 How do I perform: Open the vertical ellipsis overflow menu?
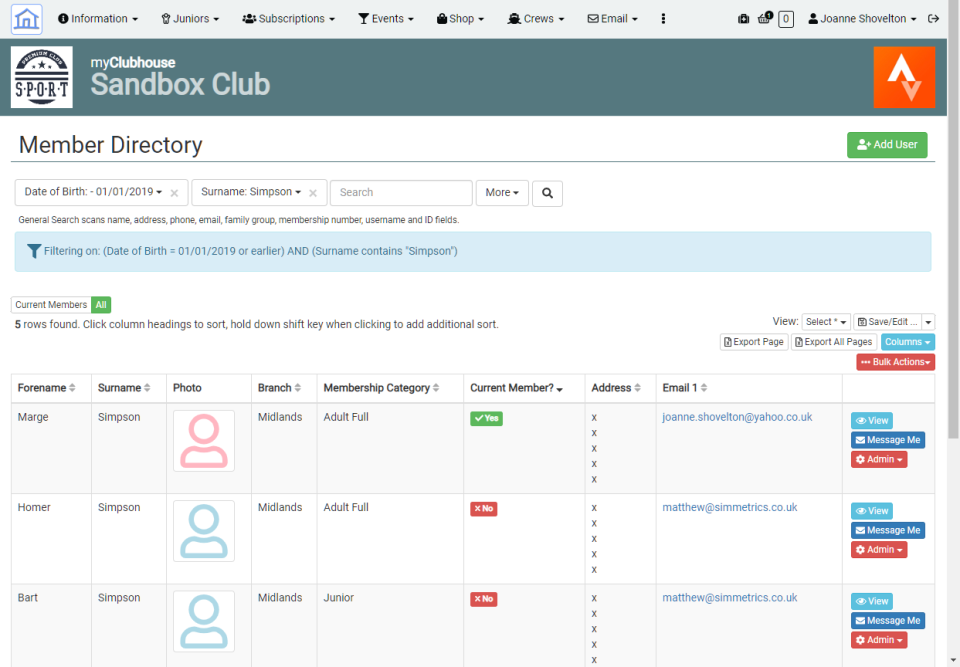point(663,18)
